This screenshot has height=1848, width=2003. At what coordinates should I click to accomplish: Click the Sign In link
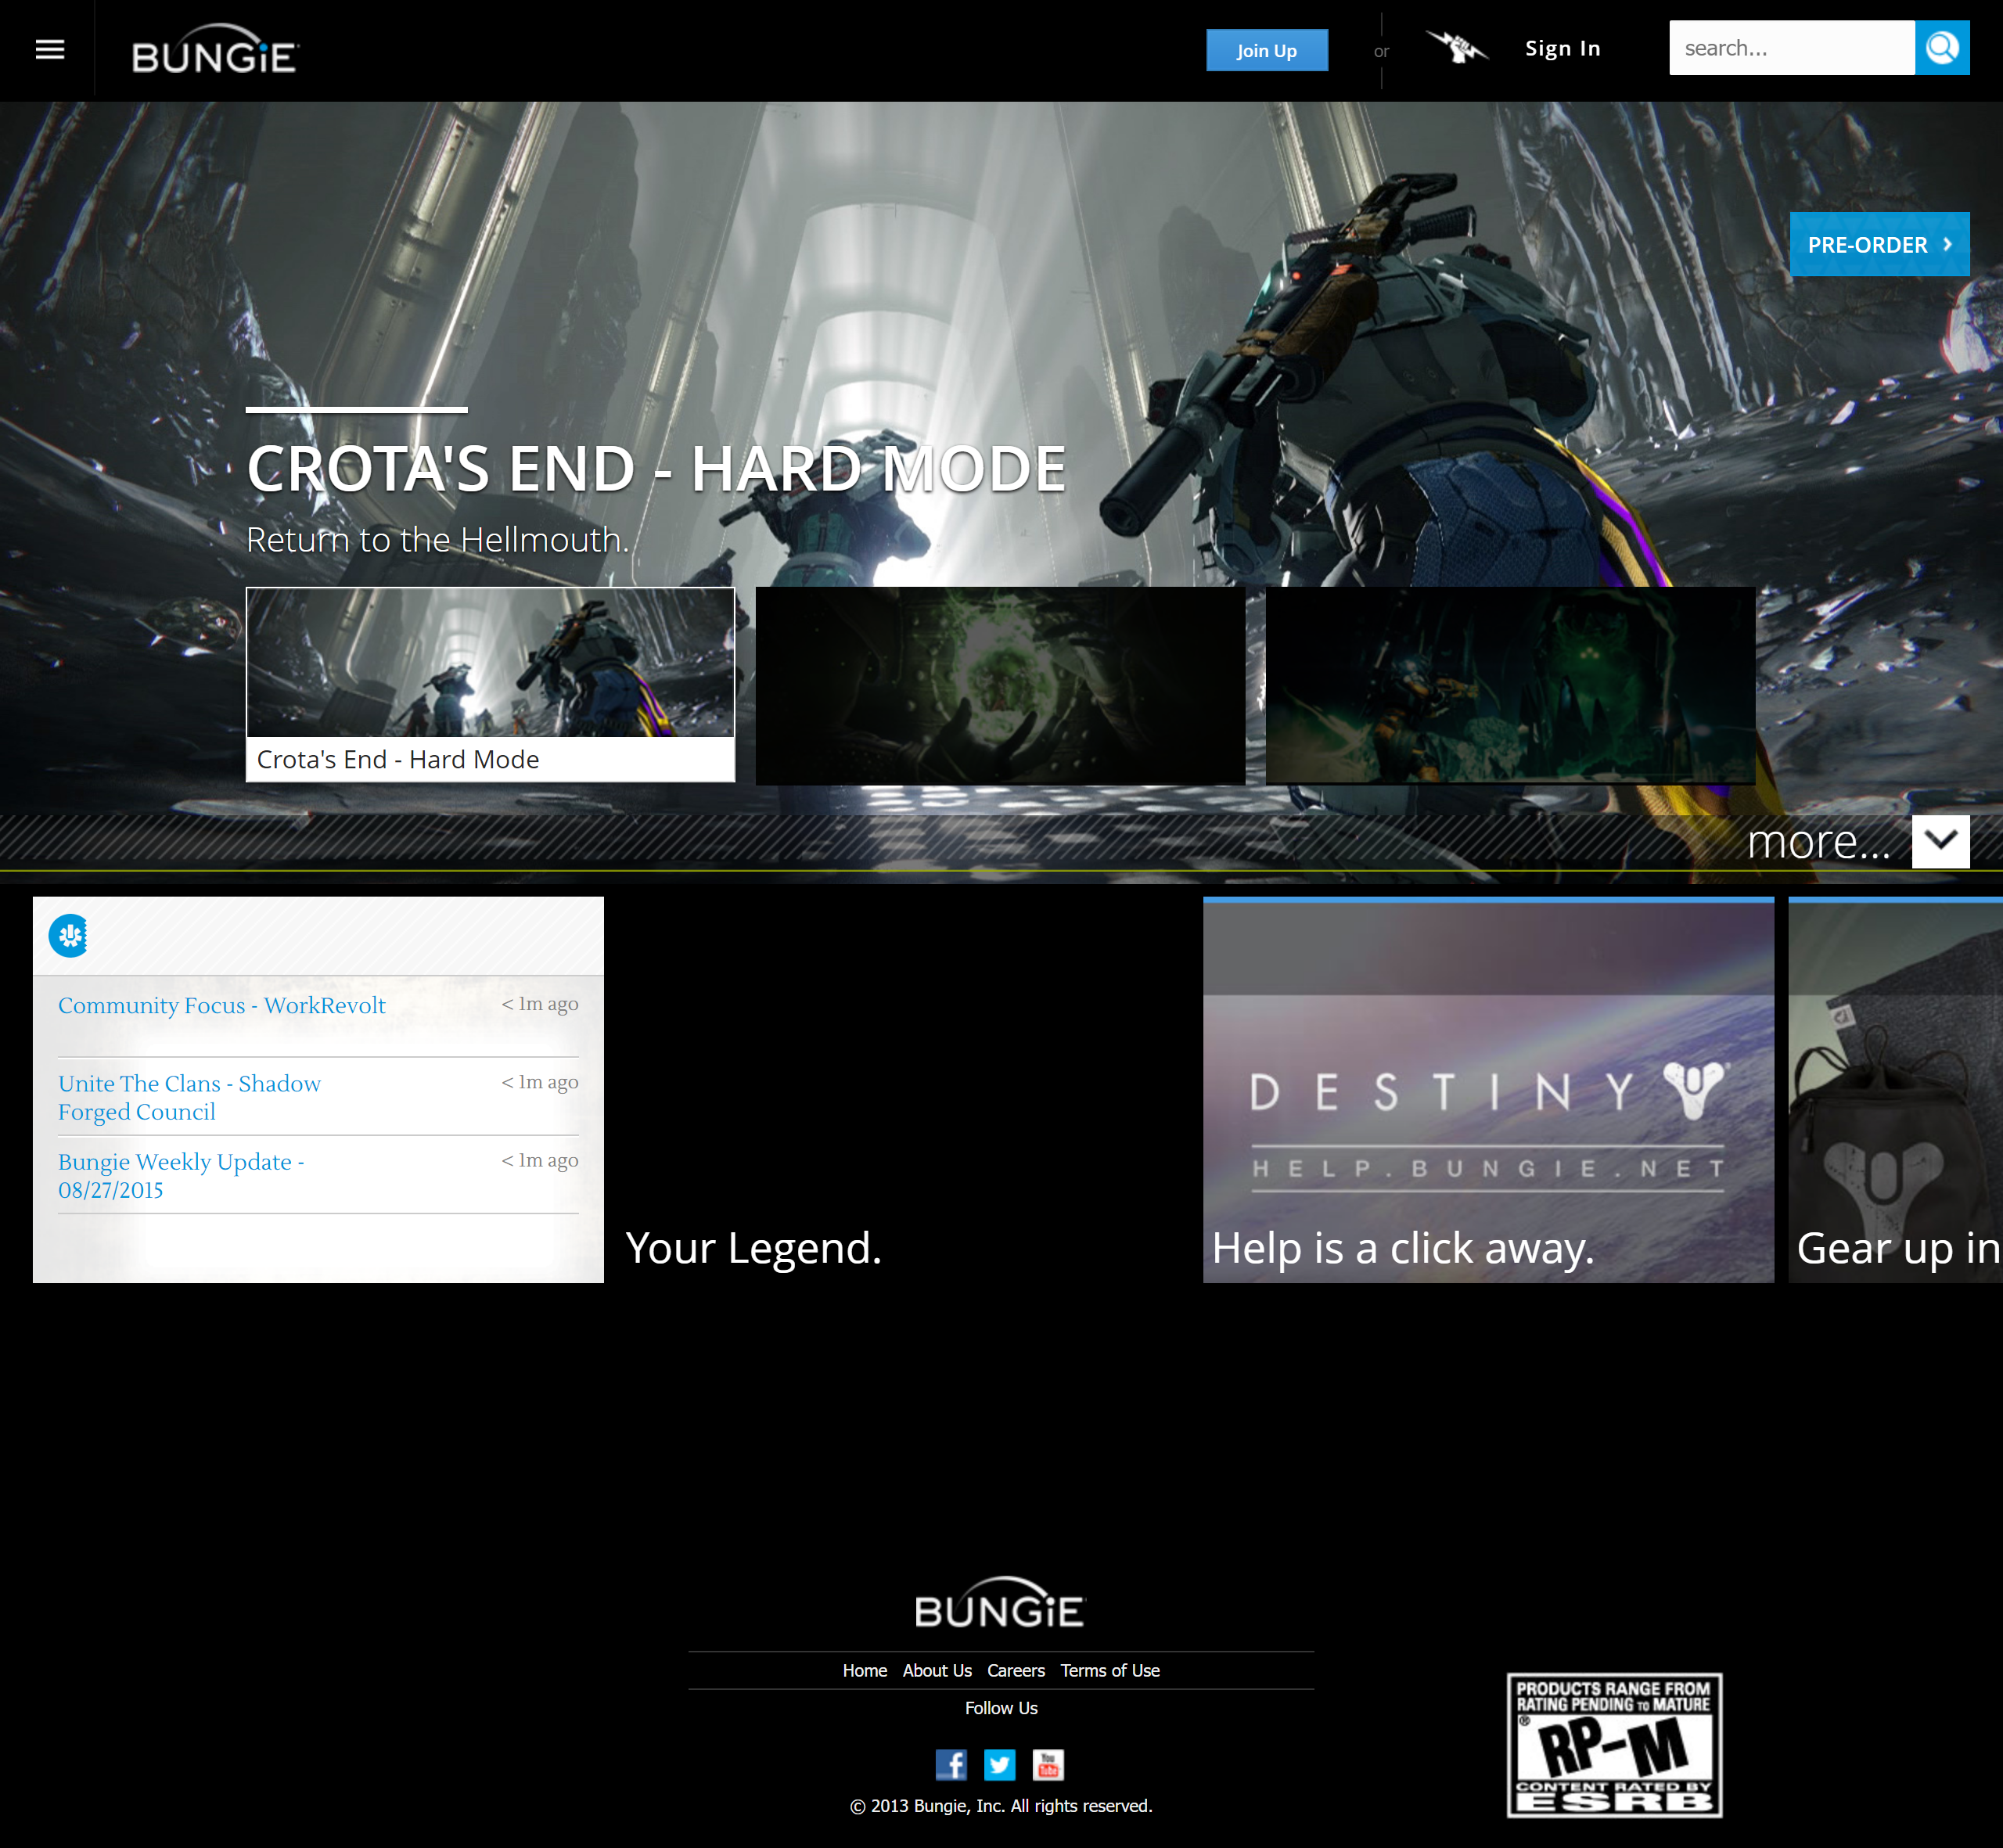coord(1562,48)
